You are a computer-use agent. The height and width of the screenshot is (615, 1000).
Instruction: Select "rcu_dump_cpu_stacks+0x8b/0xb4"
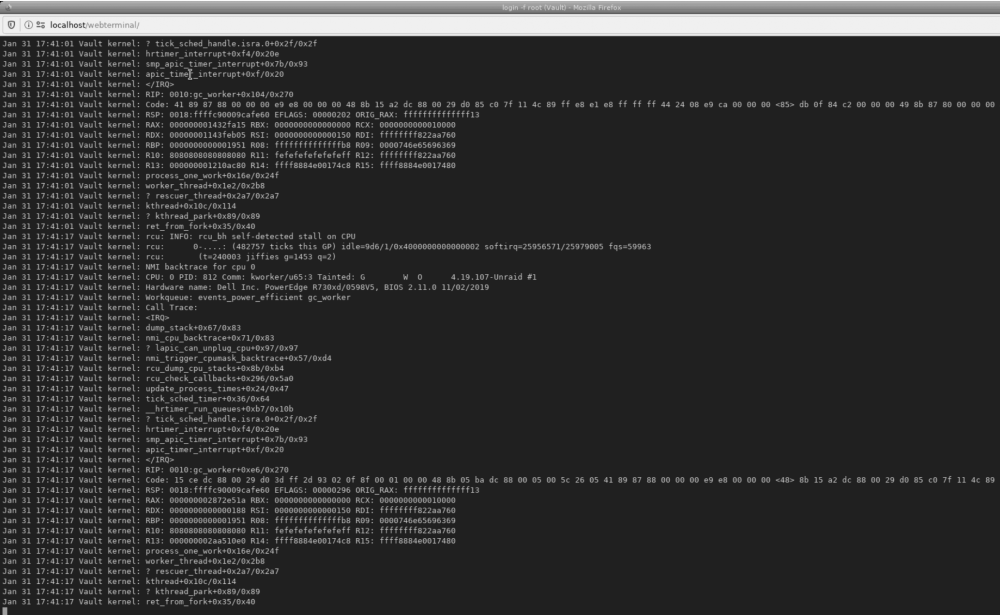[215, 368]
